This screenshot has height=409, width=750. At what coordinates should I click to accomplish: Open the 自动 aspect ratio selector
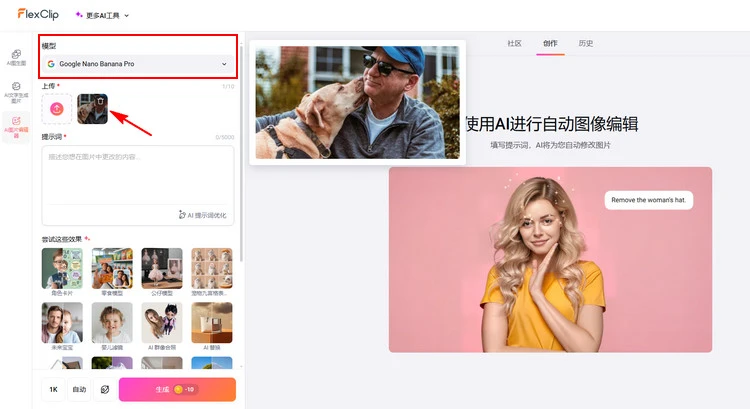[78, 390]
